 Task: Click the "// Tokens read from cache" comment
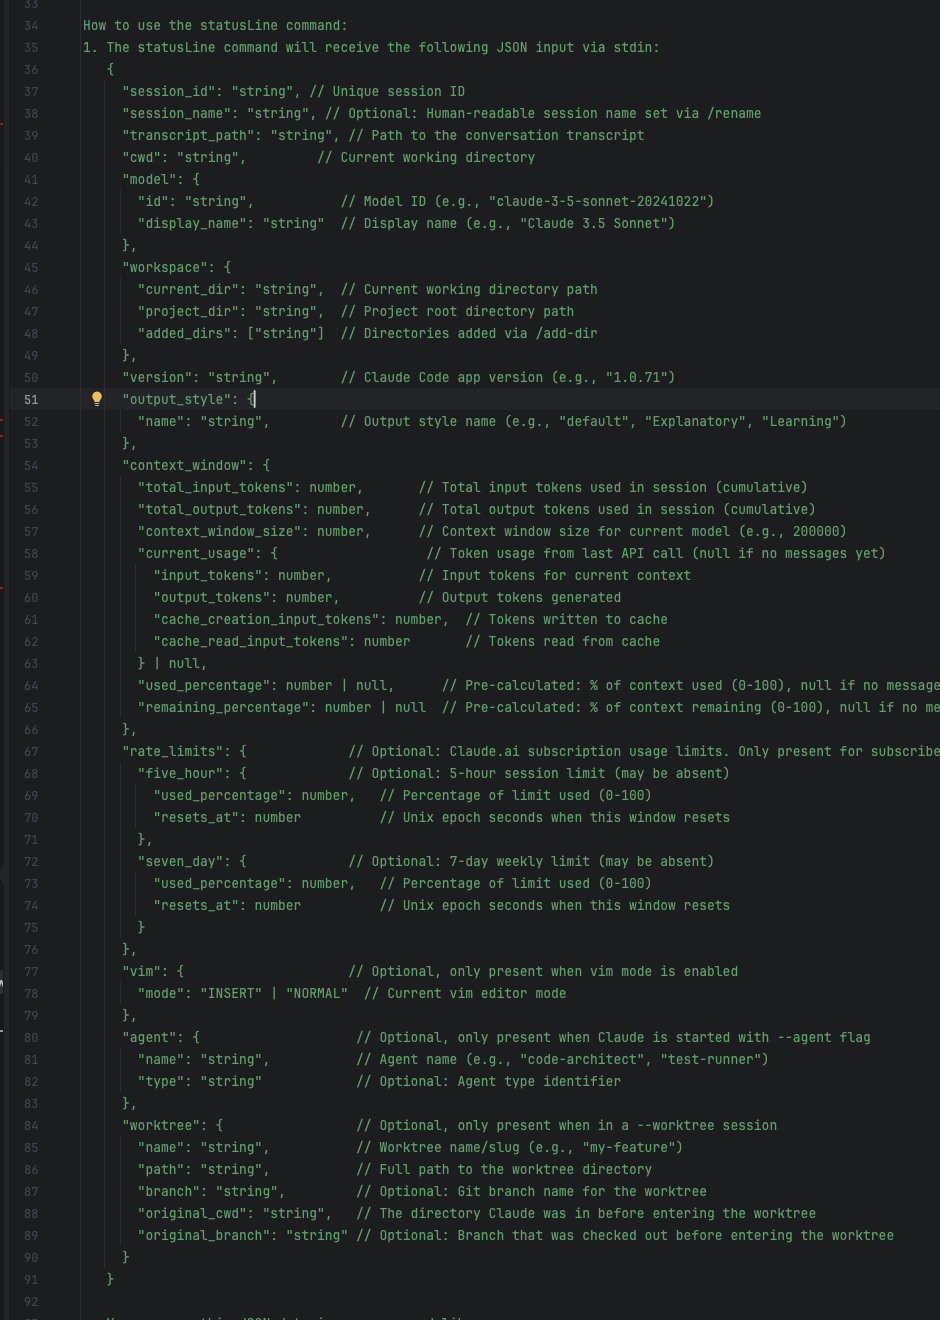click(x=562, y=641)
